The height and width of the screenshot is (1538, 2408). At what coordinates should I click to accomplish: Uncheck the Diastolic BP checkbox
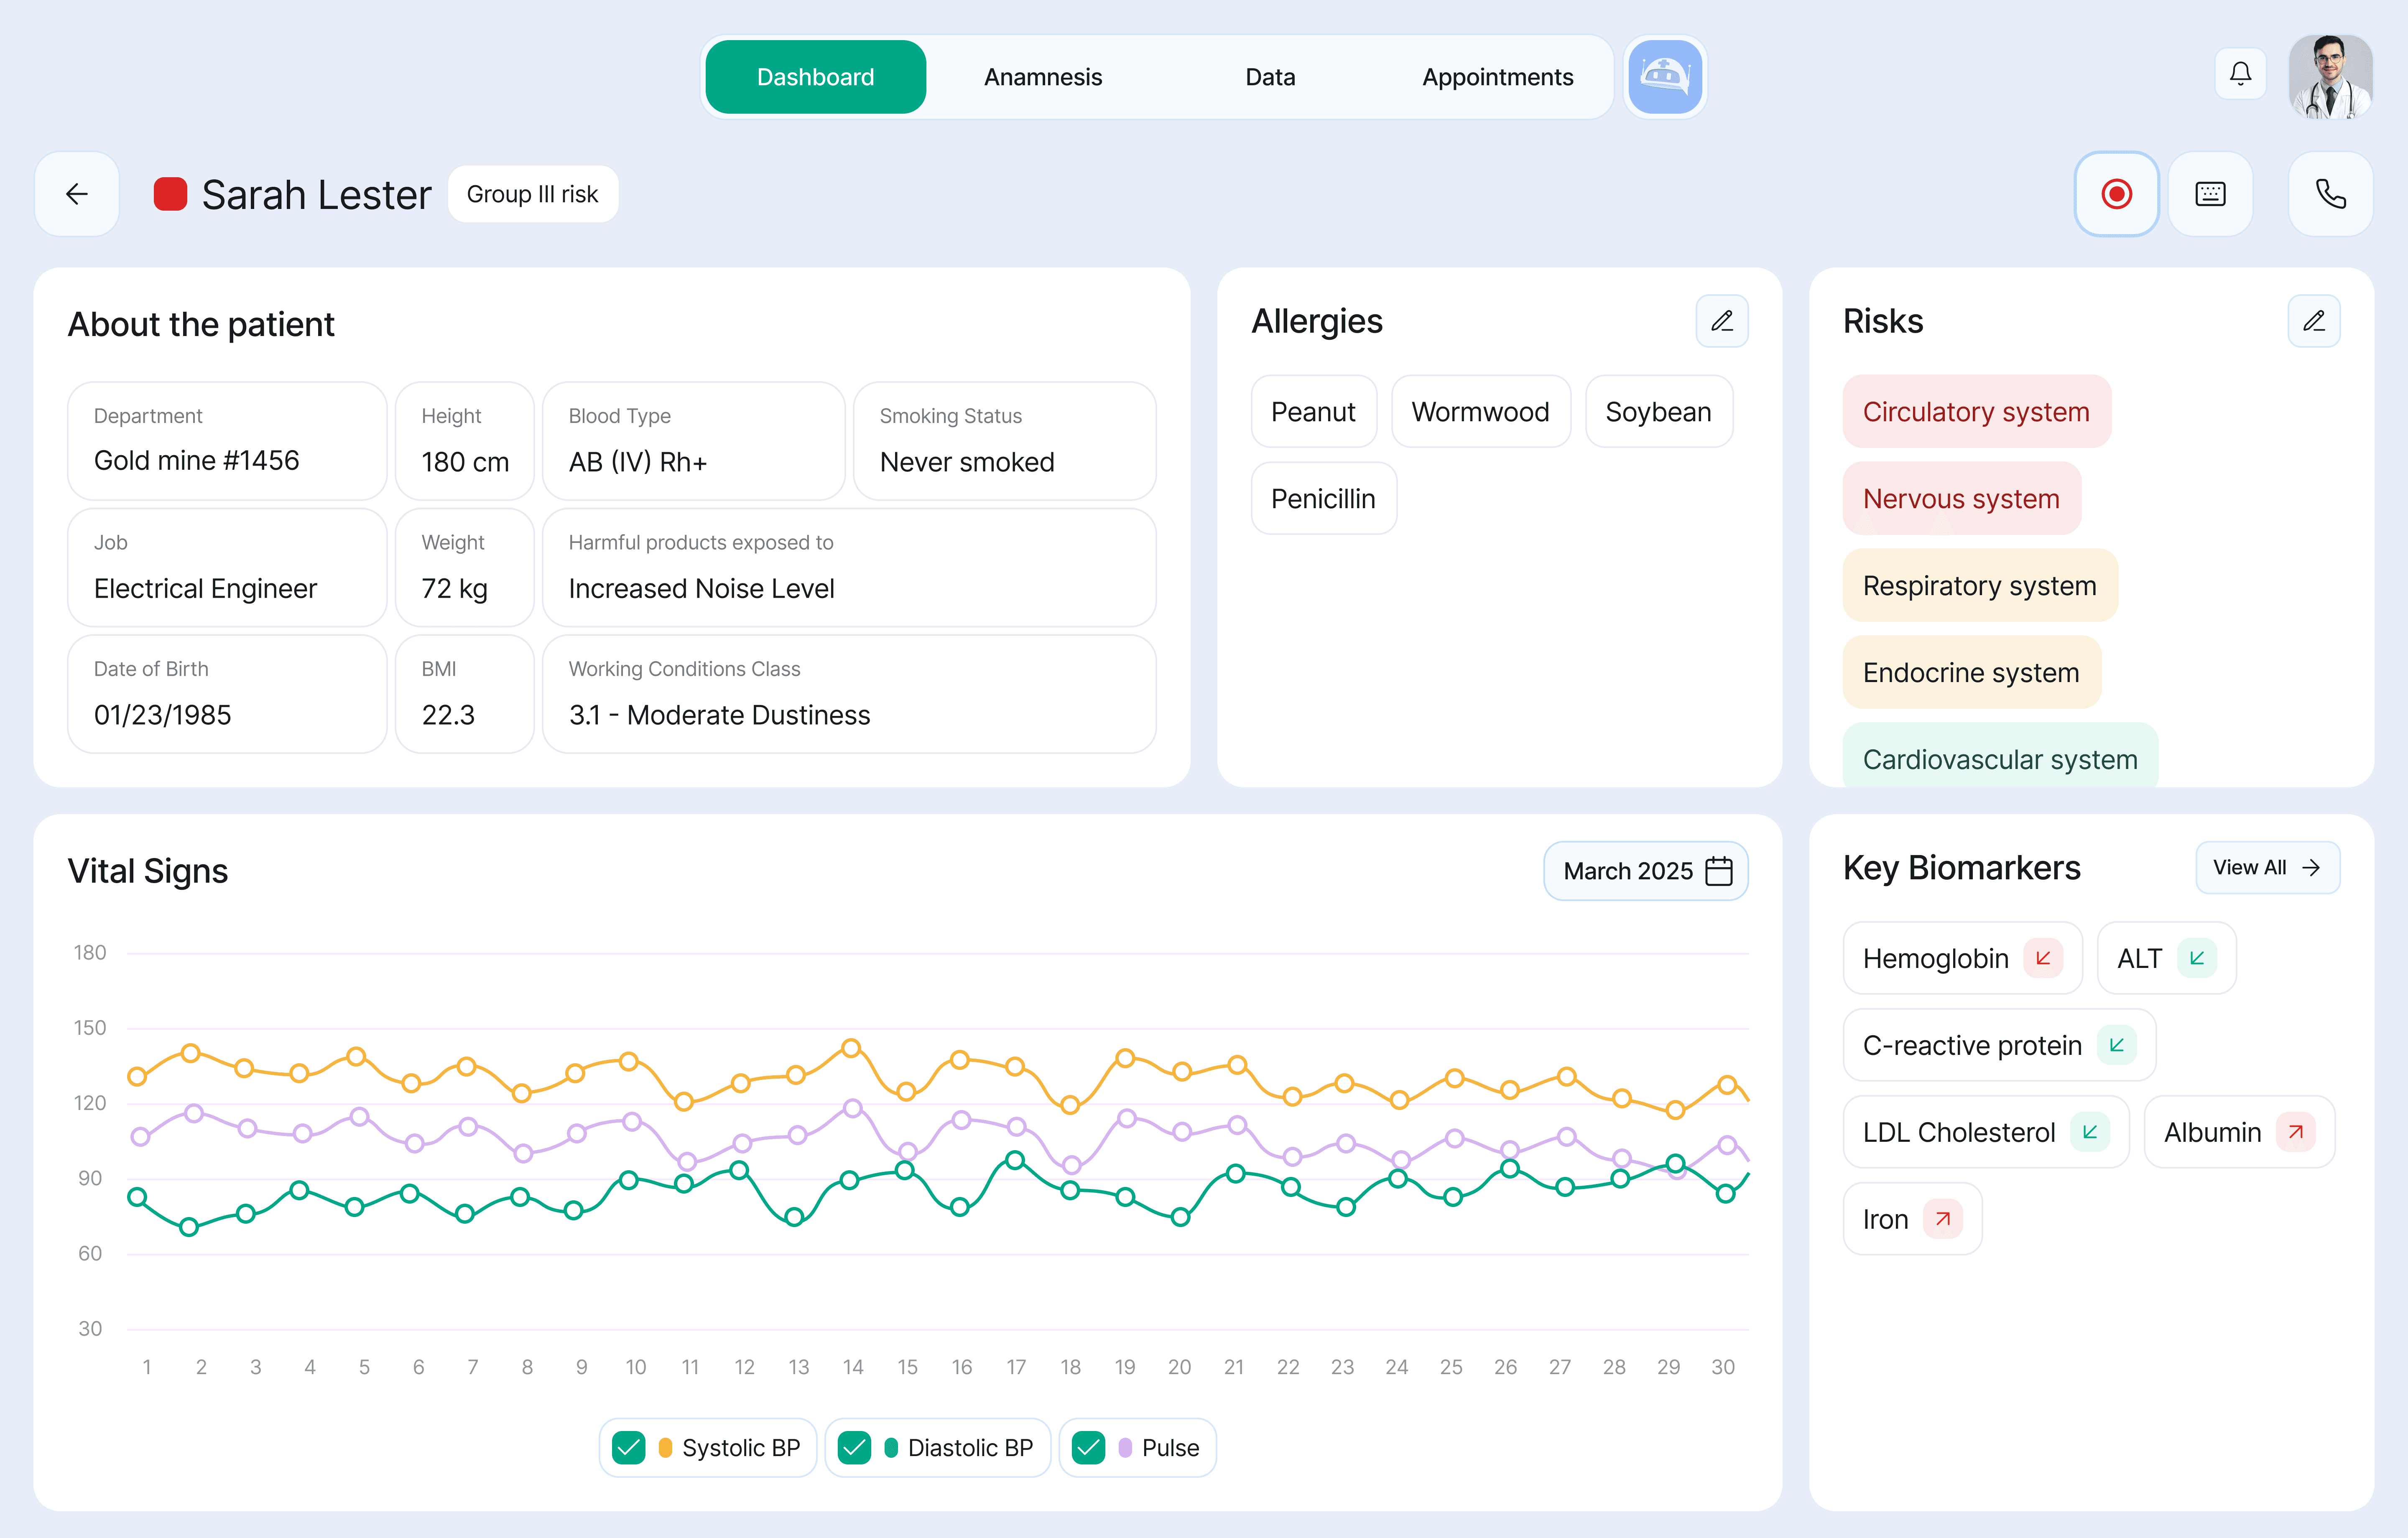coord(854,1448)
